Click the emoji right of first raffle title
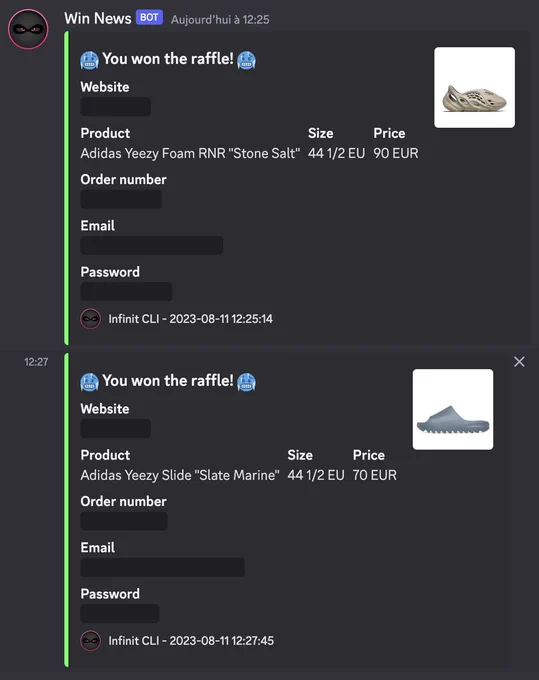Image resolution: width=539 pixels, height=680 pixels. (246, 60)
